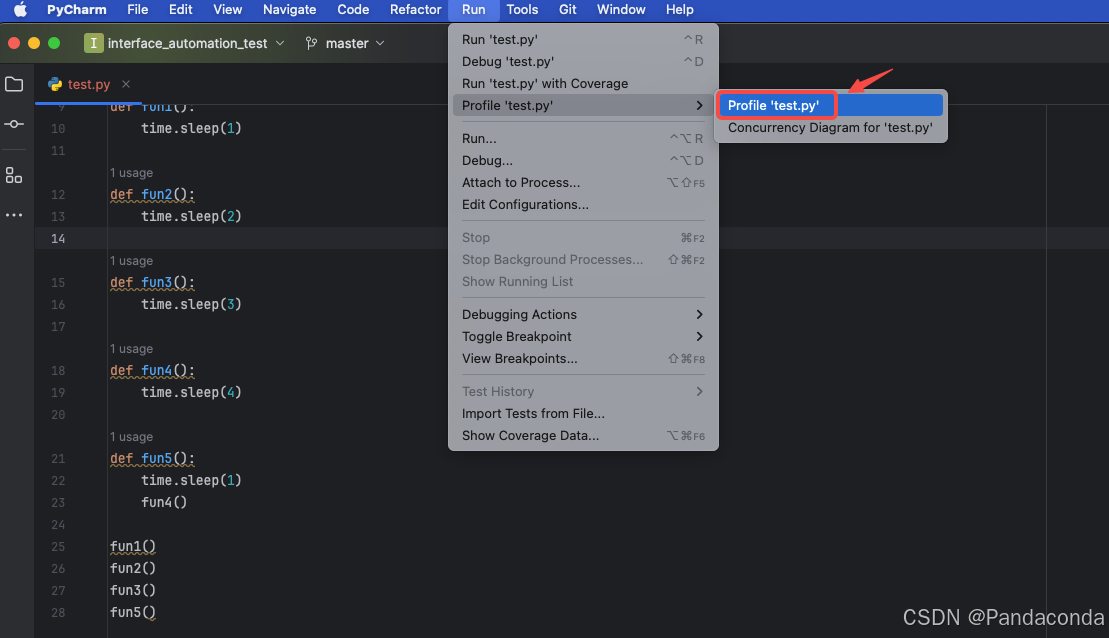Open the Structure tool window icon
The image size is (1109, 638).
pyautogui.click(x=14, y=175)
